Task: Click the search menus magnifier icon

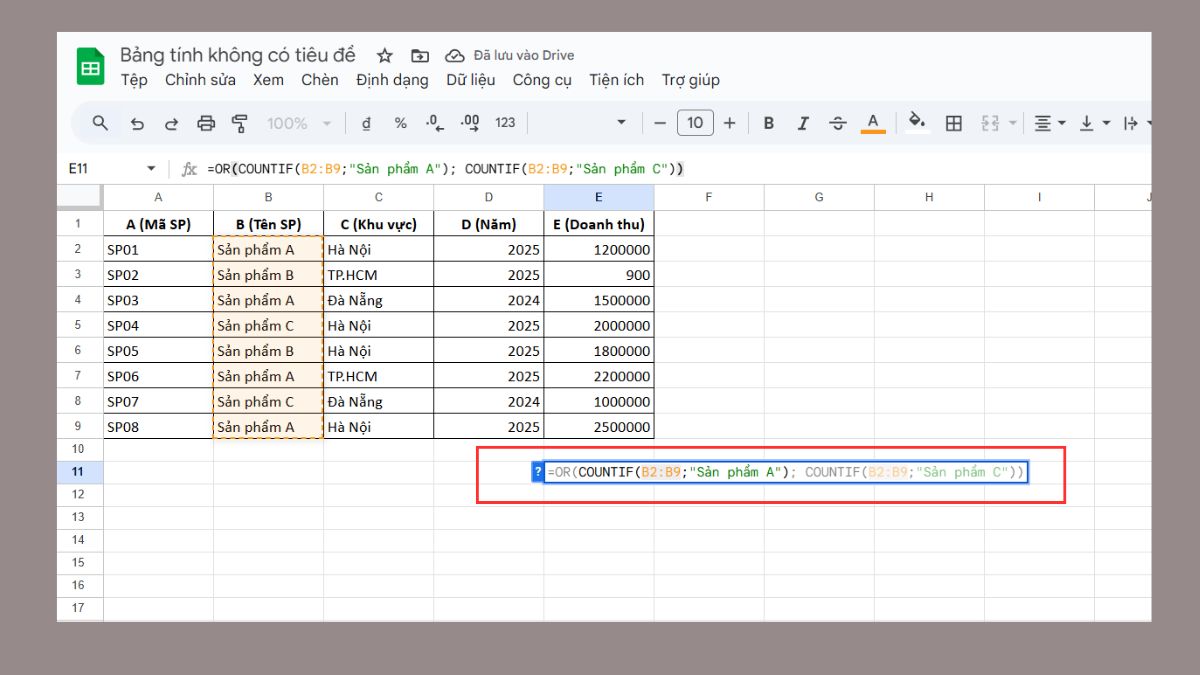Action: (100, 123)
